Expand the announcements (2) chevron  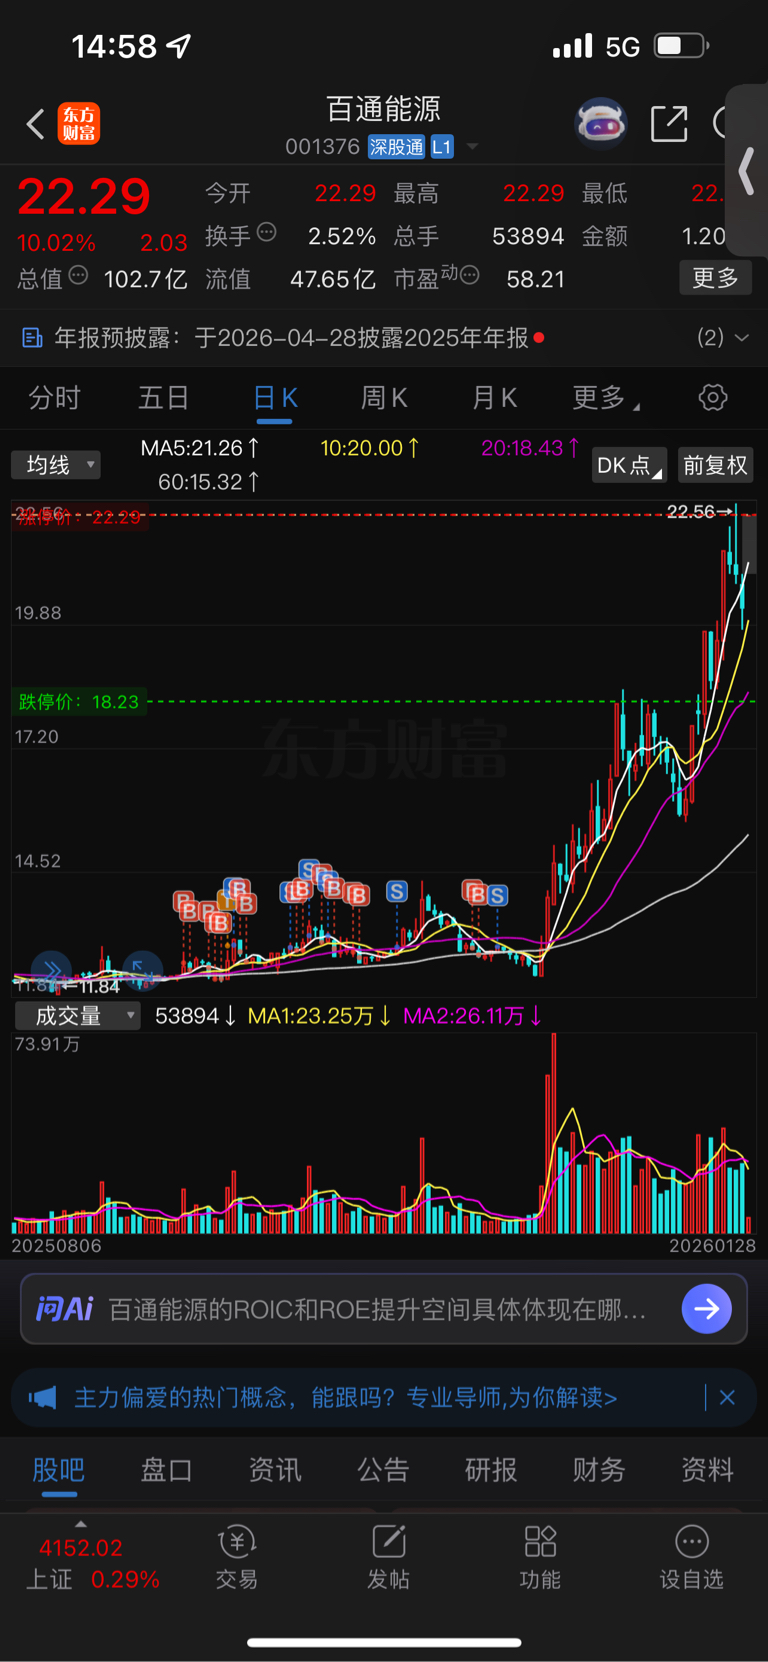pyautogui.click(x=742, y=338)
